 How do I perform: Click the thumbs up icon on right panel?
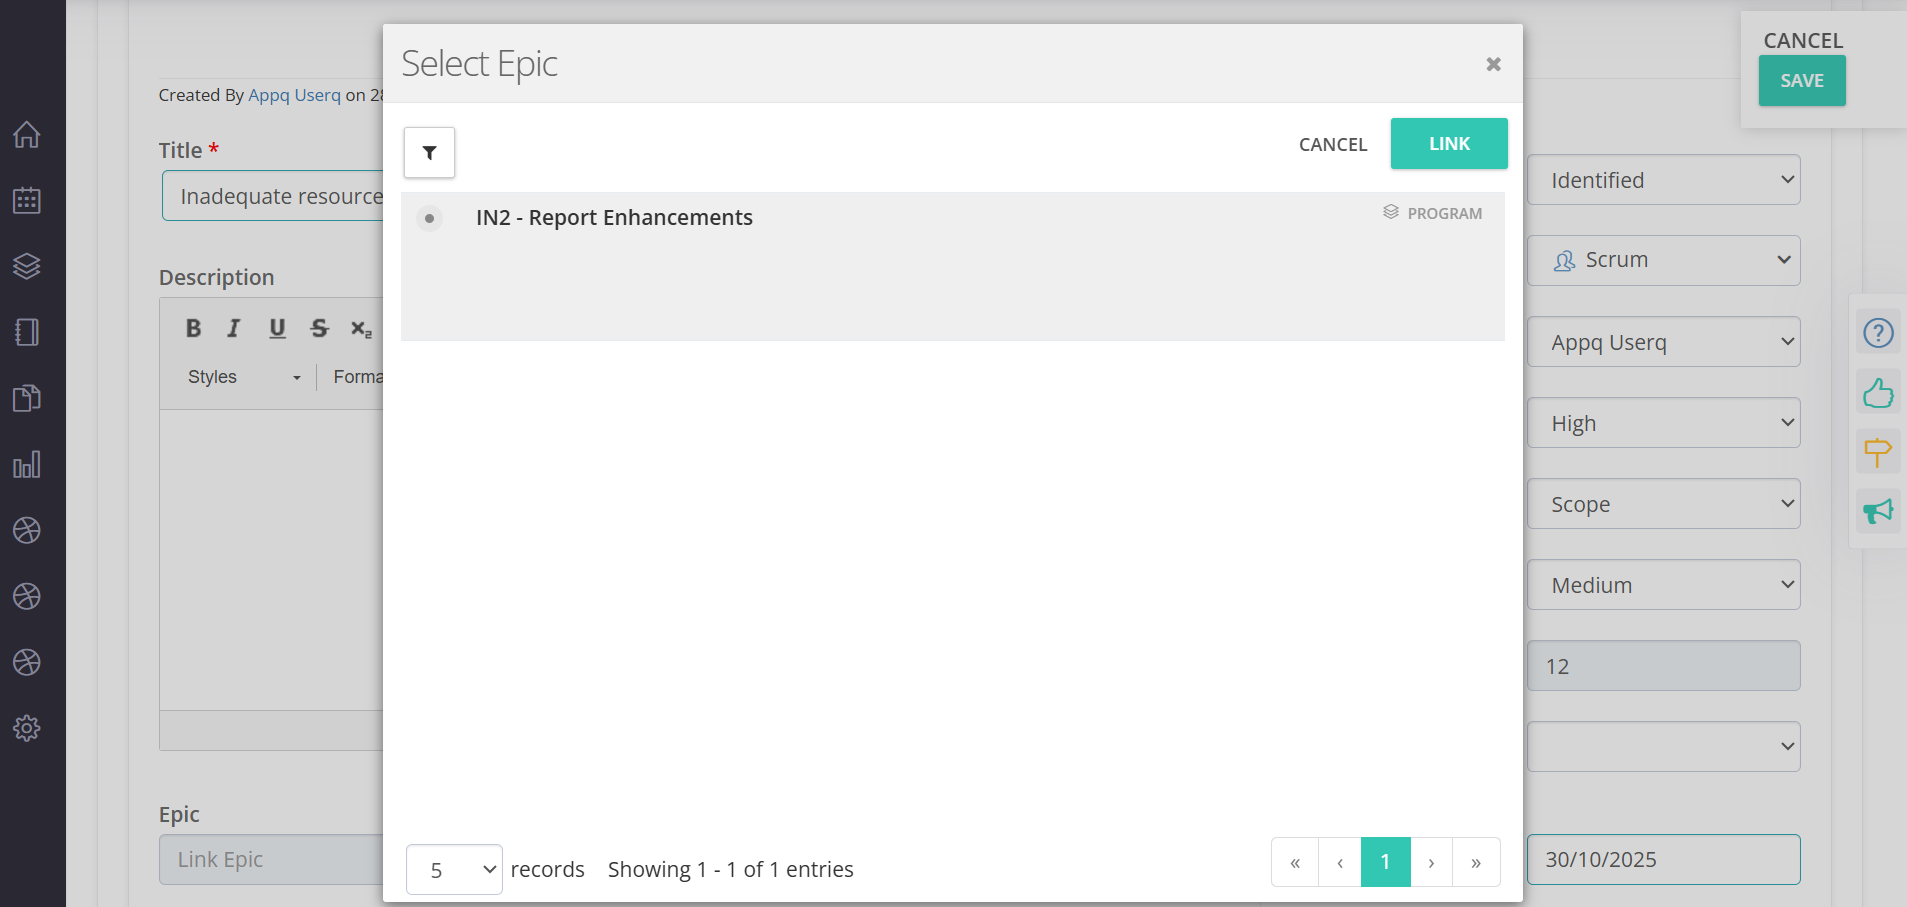(x=1878, y=393)
